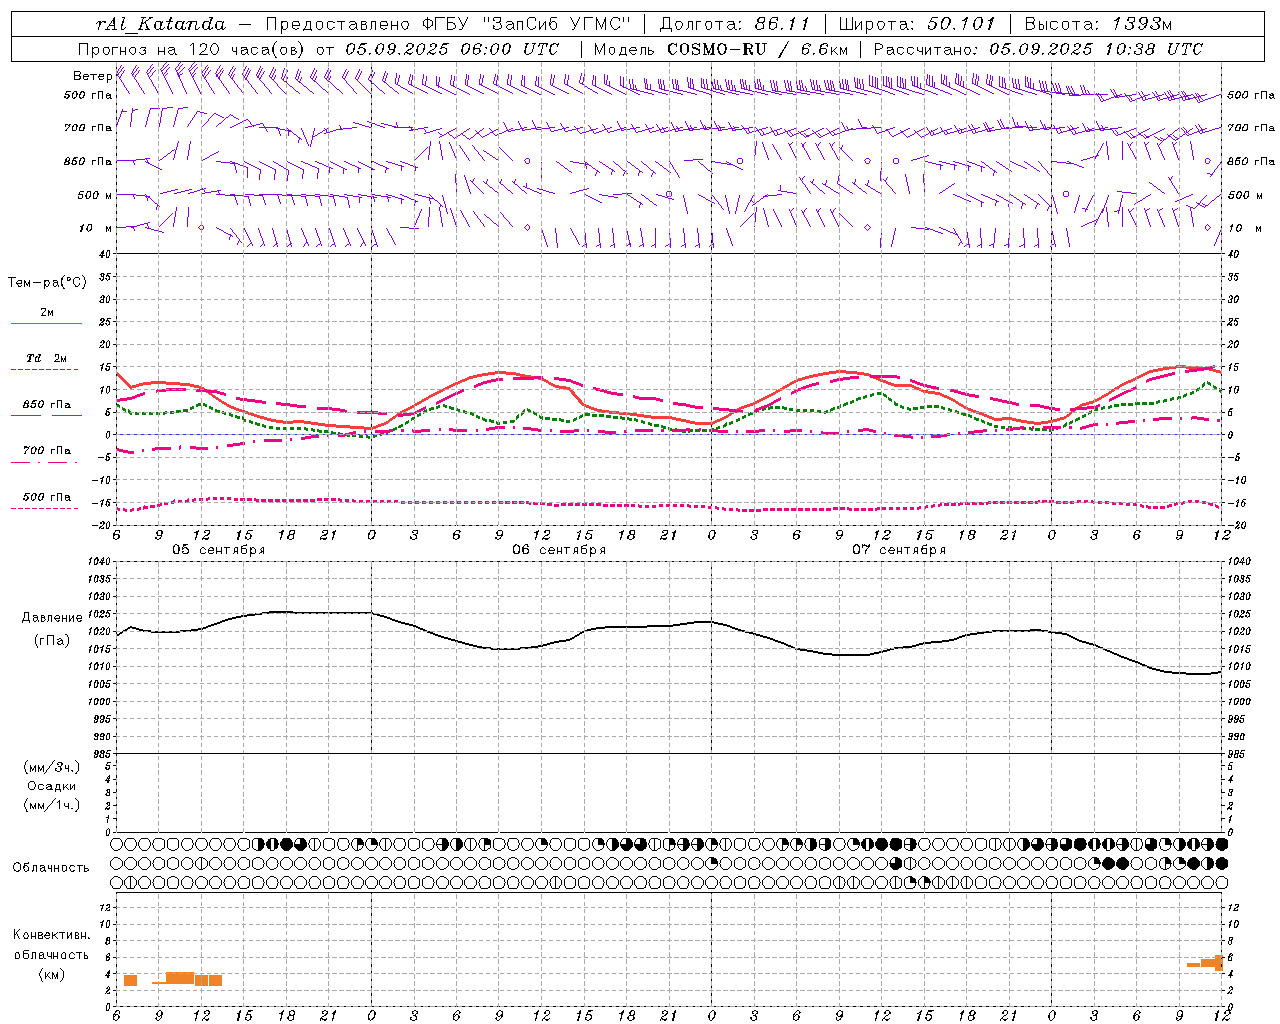Click the Давление label
Screen dimensions: 1280x1024
[52, 618]
